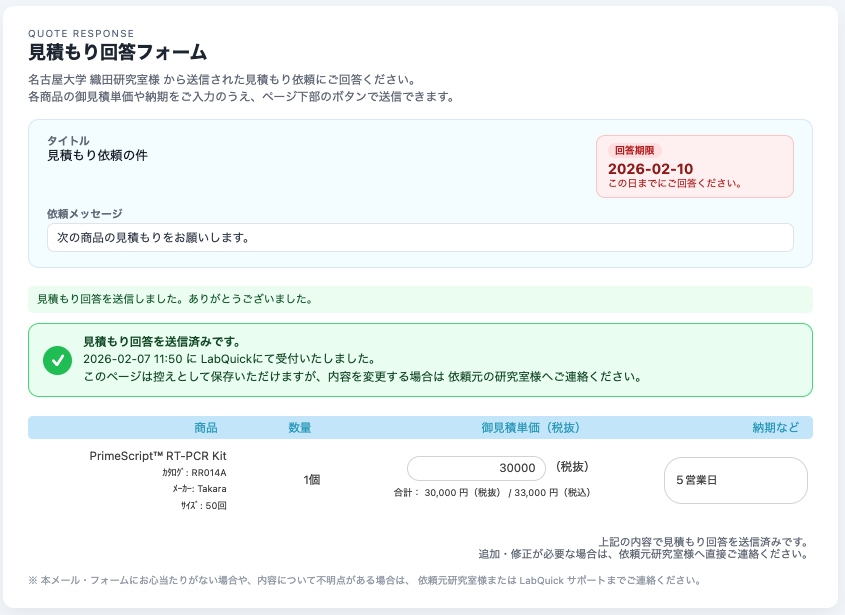Viewport: 845px width, 615px height.
Task: Click the 見積もり回答を送信済みです bold status text
Action: coord(161,342)
